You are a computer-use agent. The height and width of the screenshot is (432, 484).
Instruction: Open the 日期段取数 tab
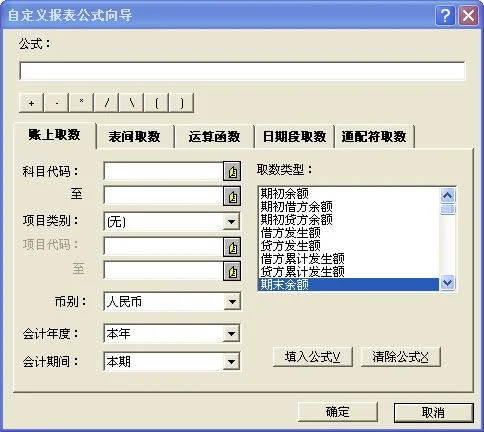pyautogui.click(x=294, y=137)
